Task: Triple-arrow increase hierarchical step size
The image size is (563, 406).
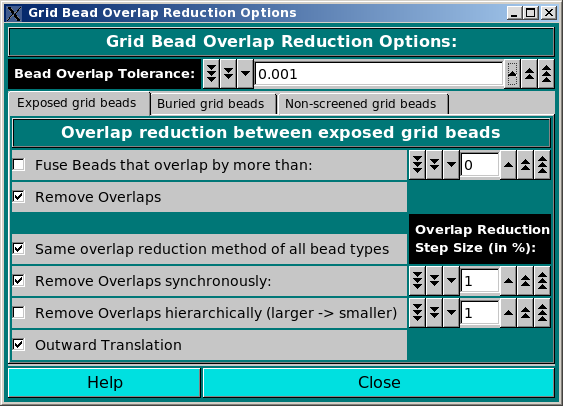Action: click(x=542, y=313)
